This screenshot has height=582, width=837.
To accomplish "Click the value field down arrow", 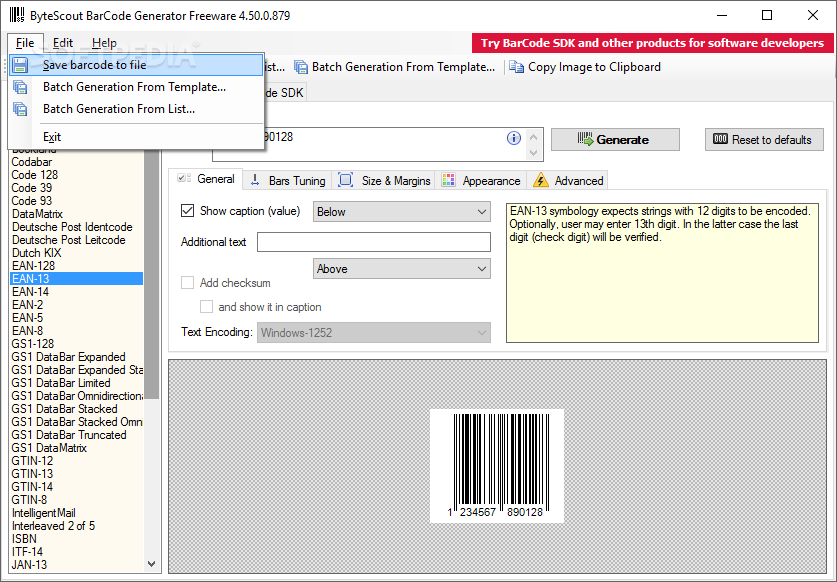I will click(533, 153).
